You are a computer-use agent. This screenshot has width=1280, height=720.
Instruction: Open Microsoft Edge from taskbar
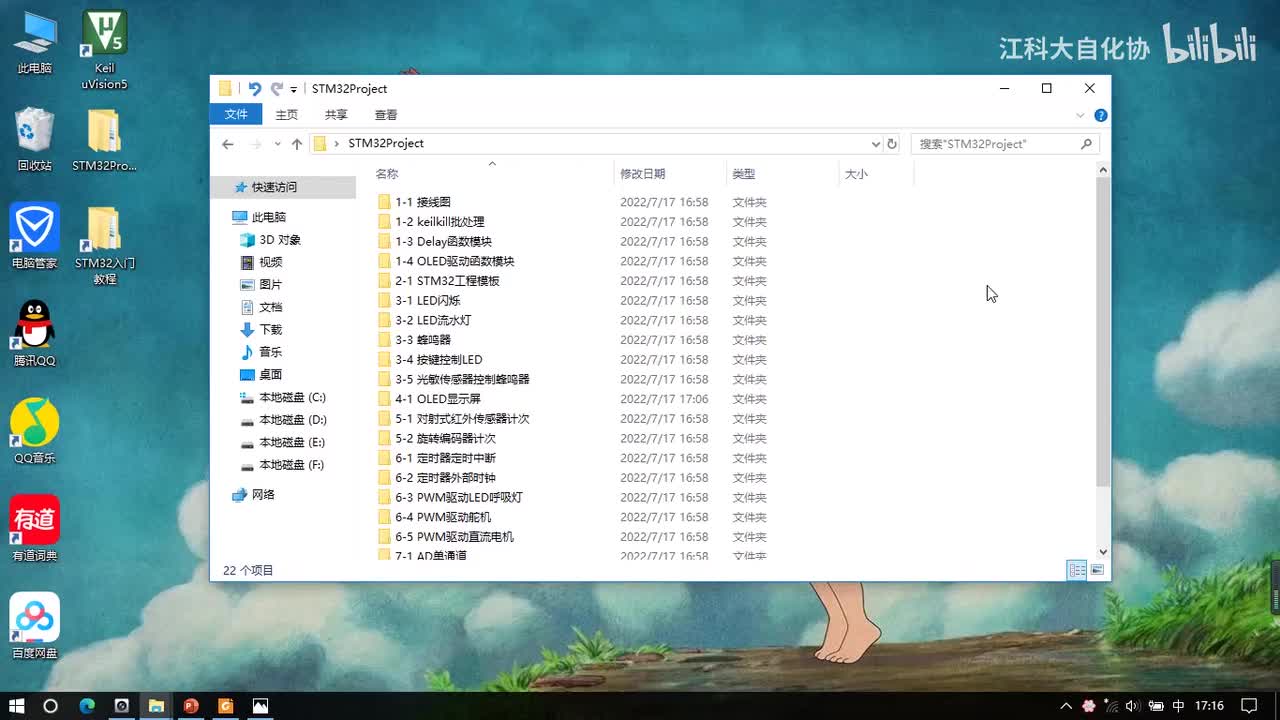(87, 706)
